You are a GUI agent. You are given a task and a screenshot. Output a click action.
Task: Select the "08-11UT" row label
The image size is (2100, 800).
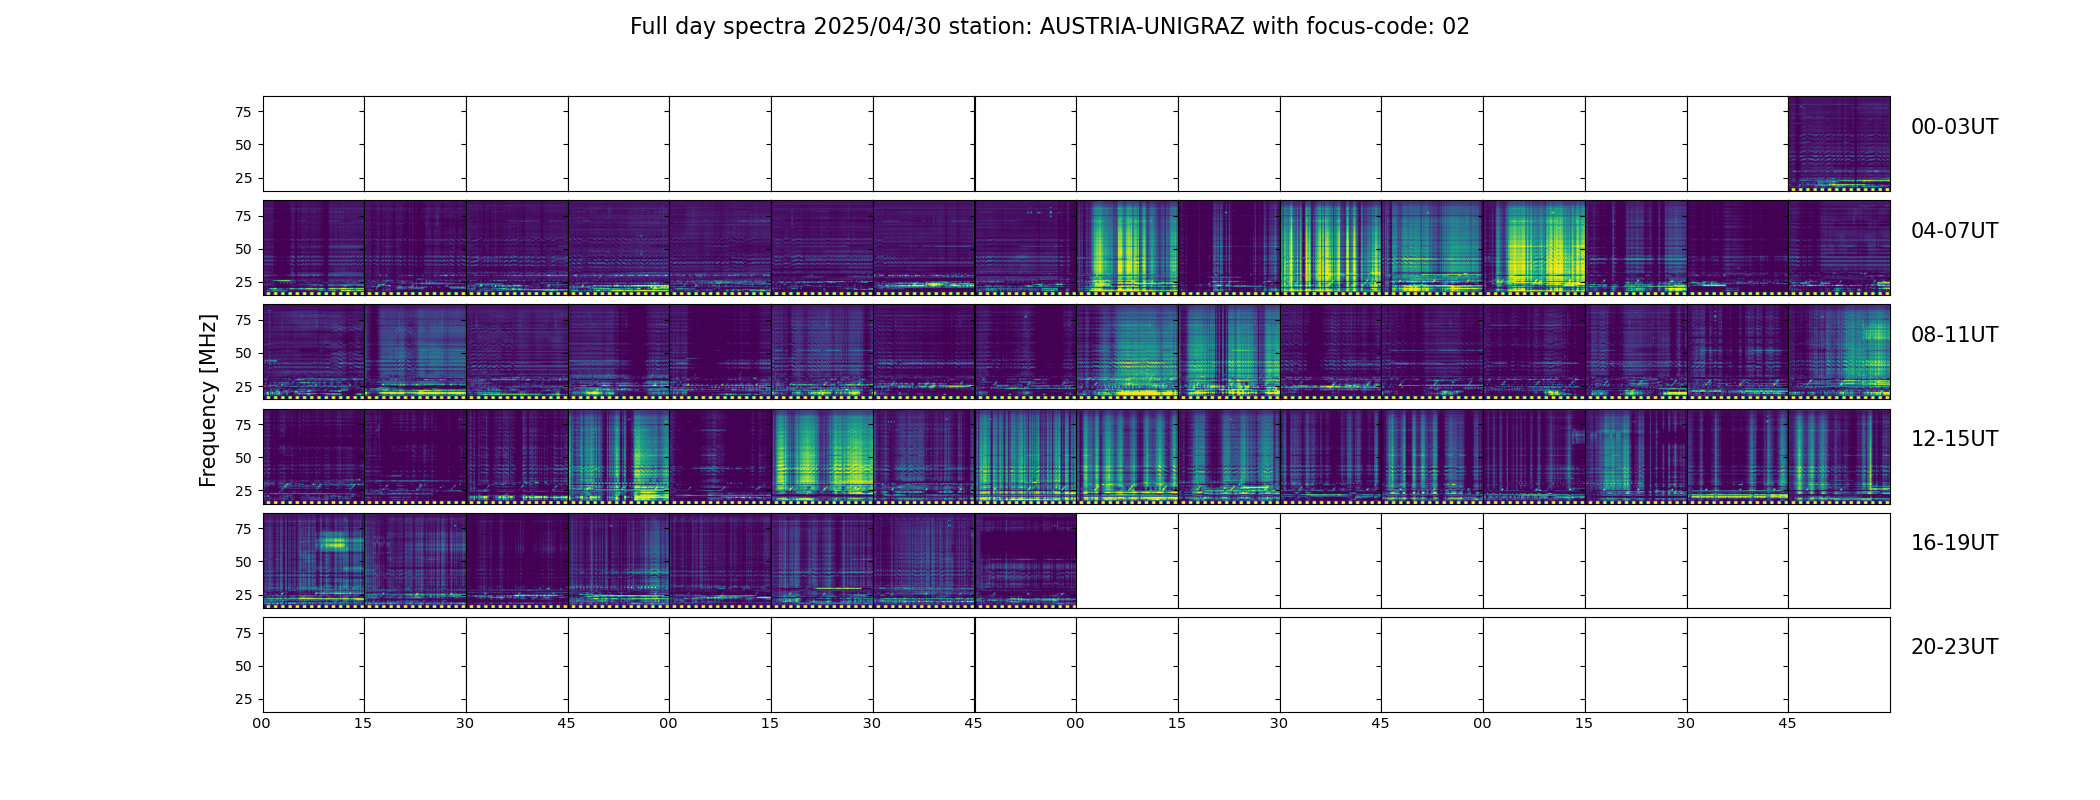pos(1954,335)
